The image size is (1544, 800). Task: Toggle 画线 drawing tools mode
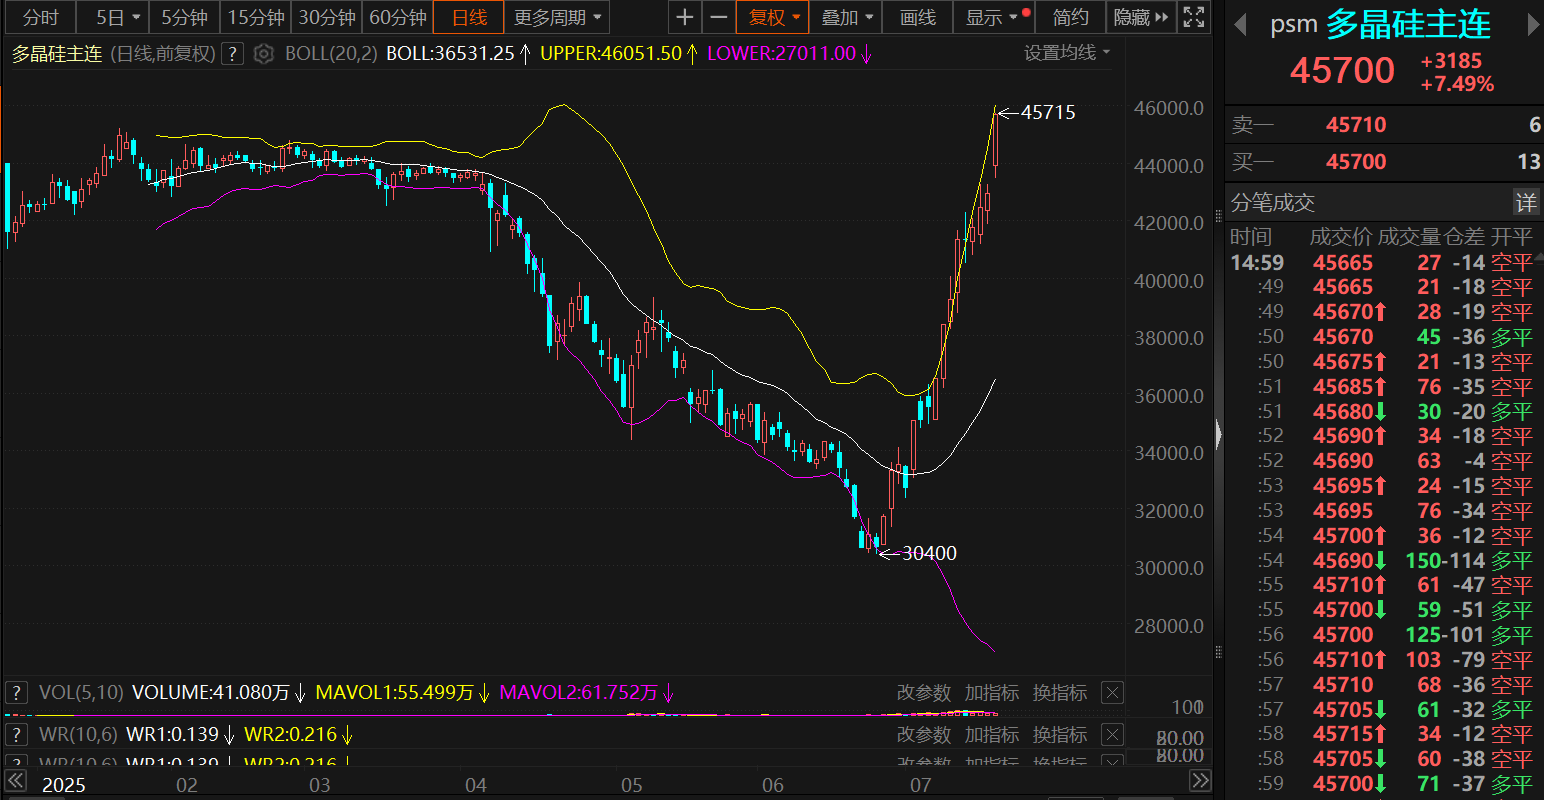[x=917, y=17]
